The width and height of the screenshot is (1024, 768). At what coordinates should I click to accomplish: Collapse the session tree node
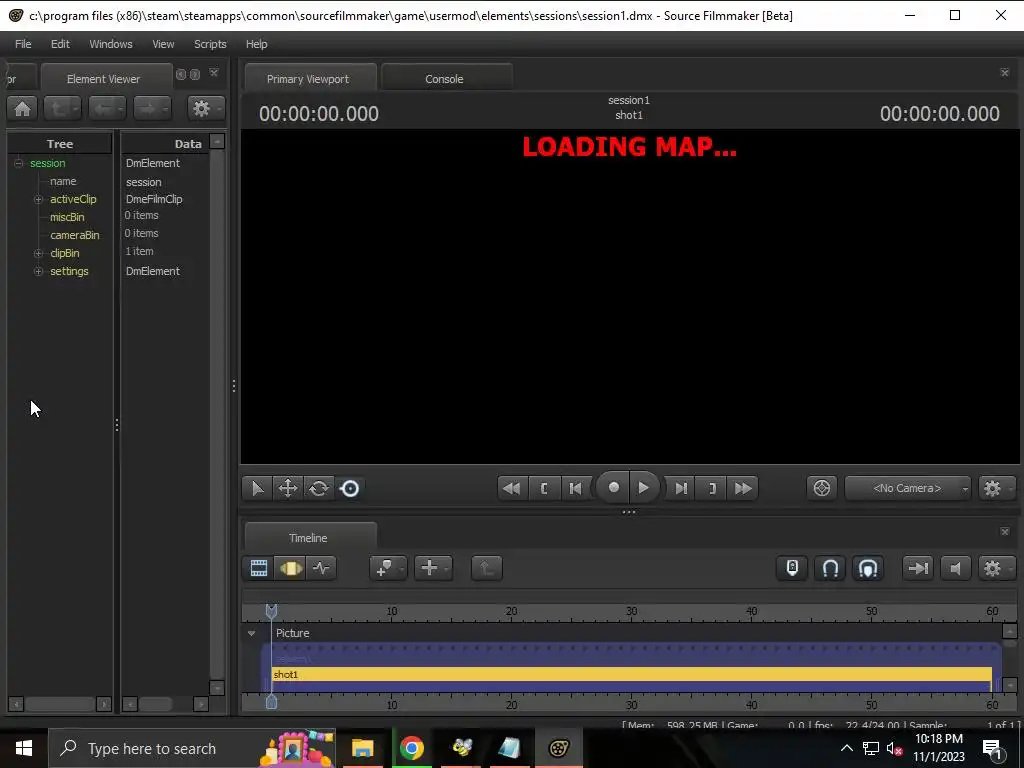[x=19, y=163]
